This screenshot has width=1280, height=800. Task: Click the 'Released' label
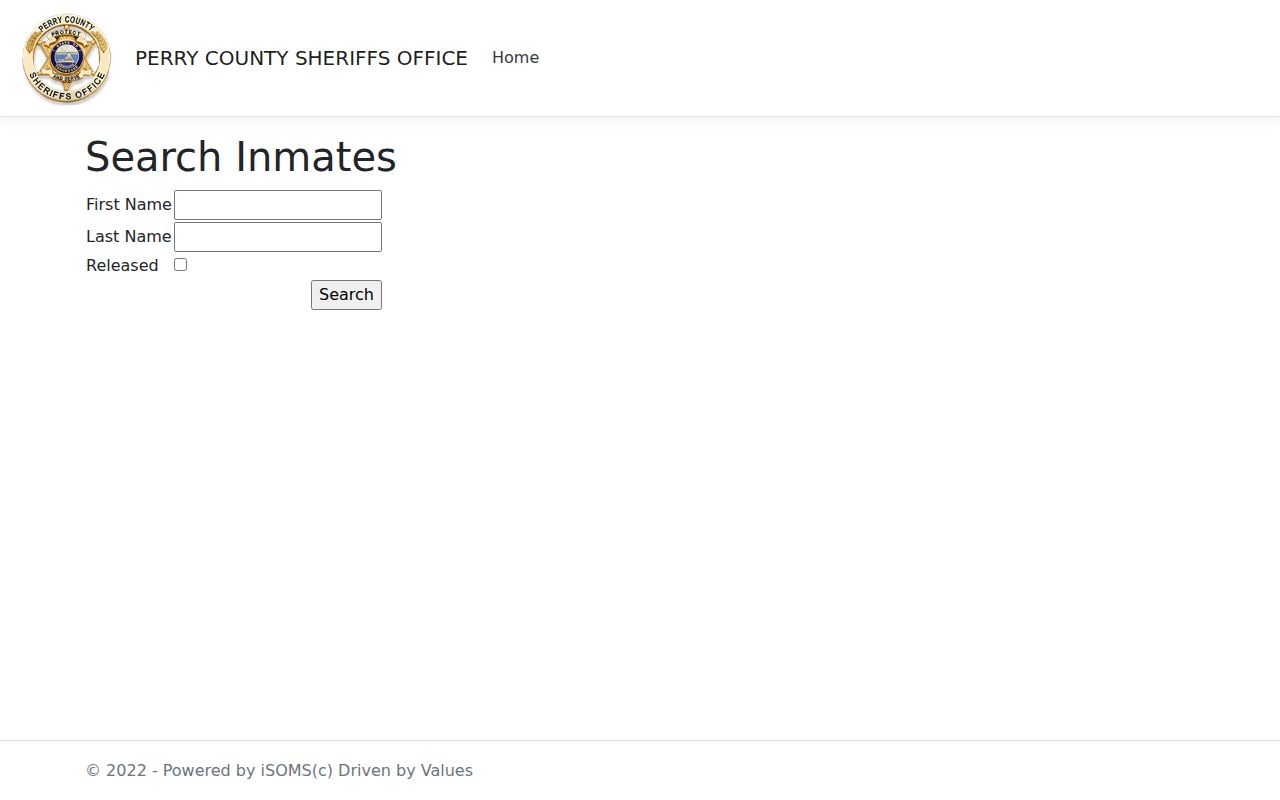pyautogui.click(x=122, y=265)
